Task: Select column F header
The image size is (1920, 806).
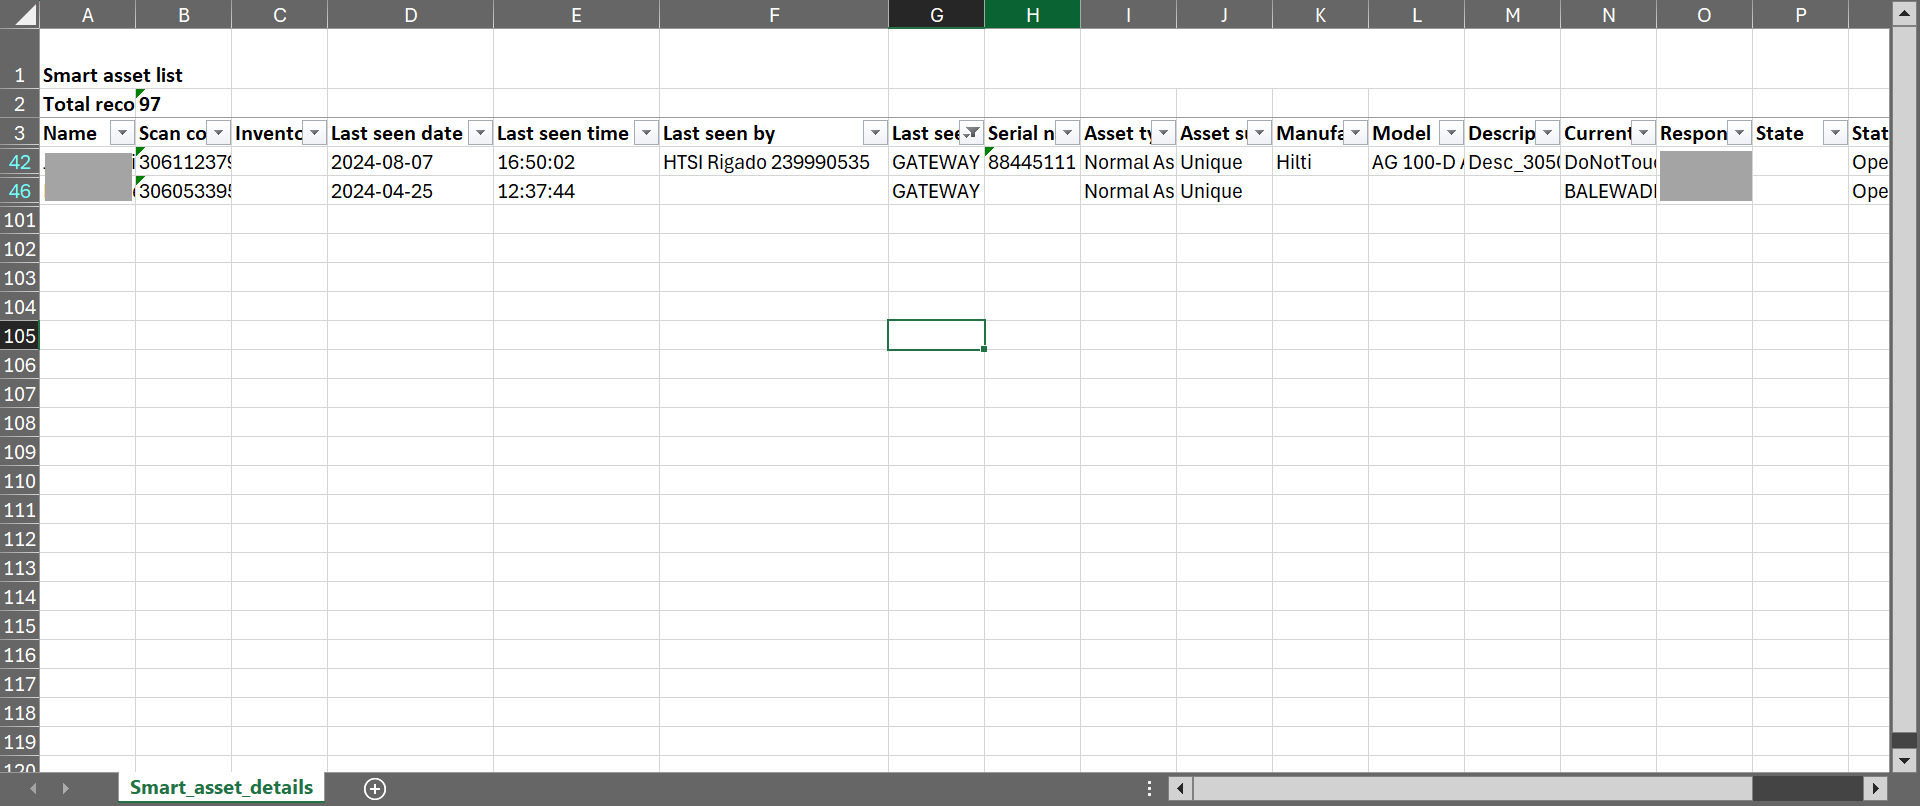Action: pyautogui.click(x=774, y=15)
